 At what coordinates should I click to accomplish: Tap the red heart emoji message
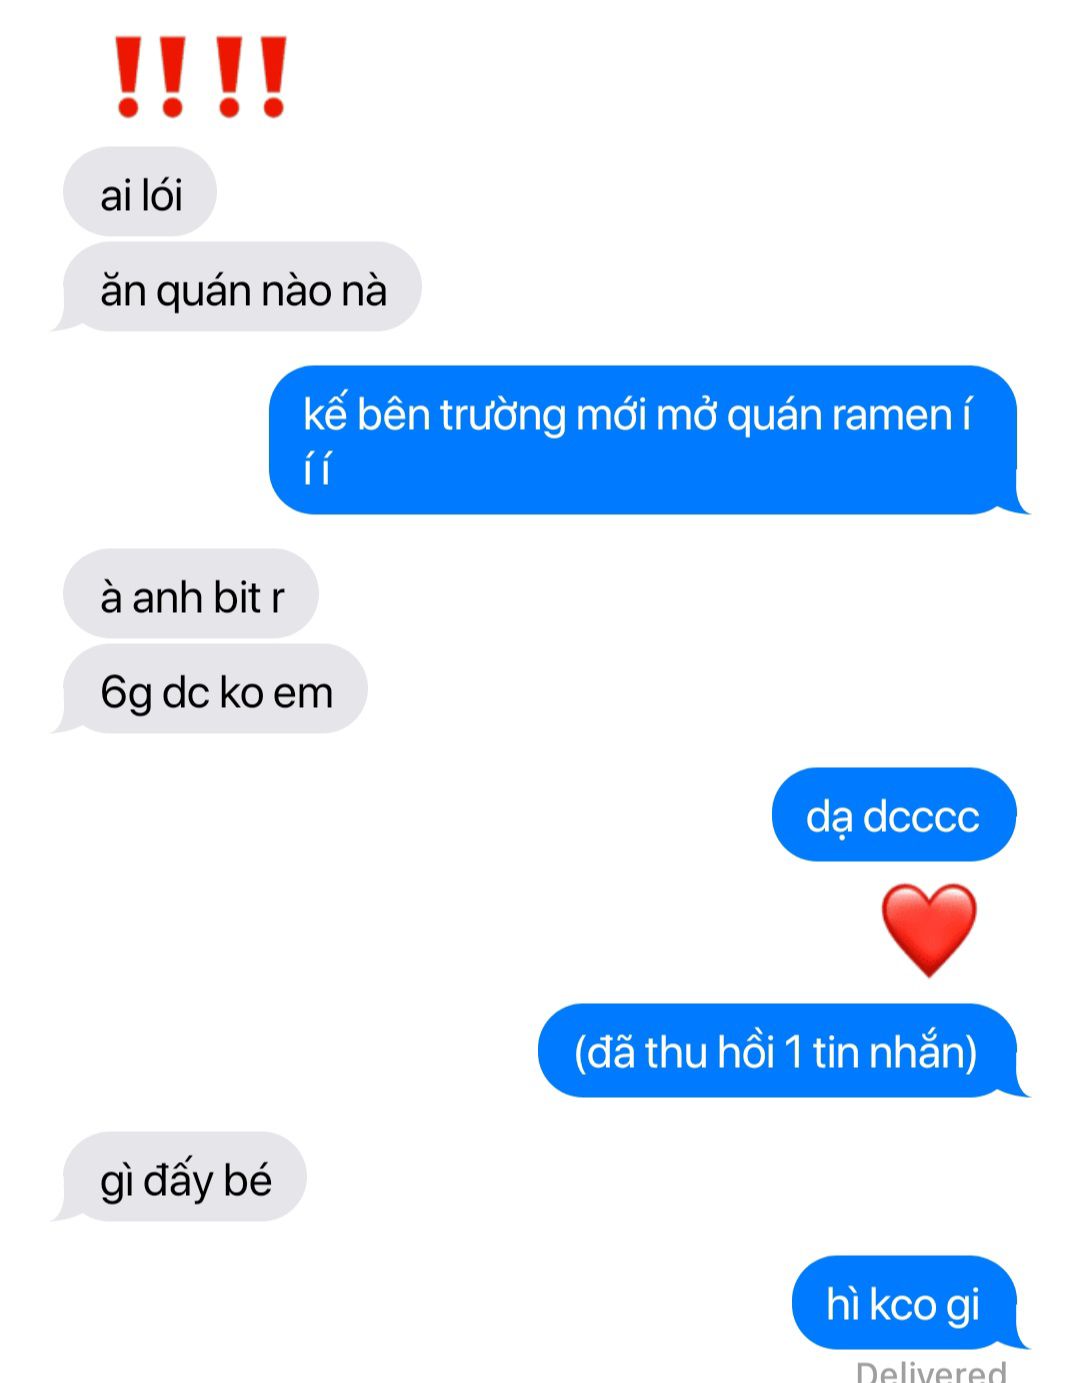click(x=928, y=930)
